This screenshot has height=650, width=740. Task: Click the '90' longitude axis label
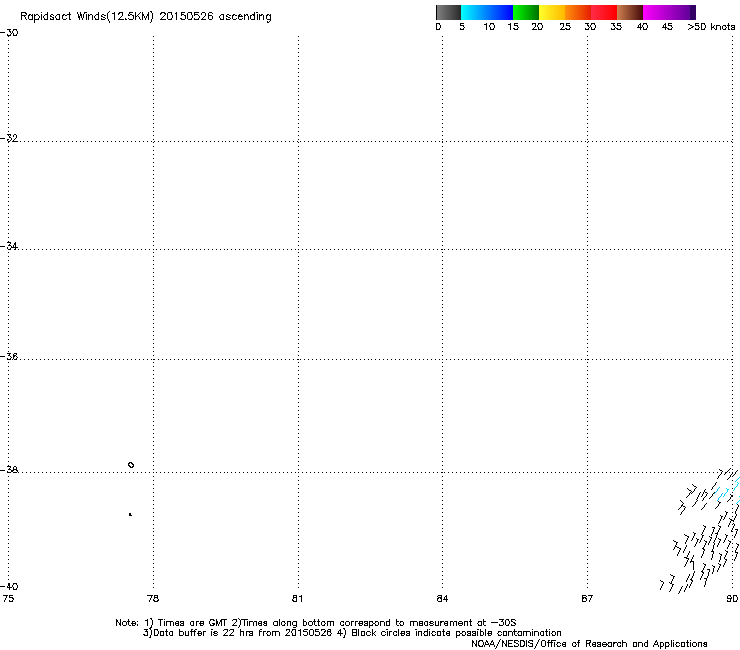(732, 599)
